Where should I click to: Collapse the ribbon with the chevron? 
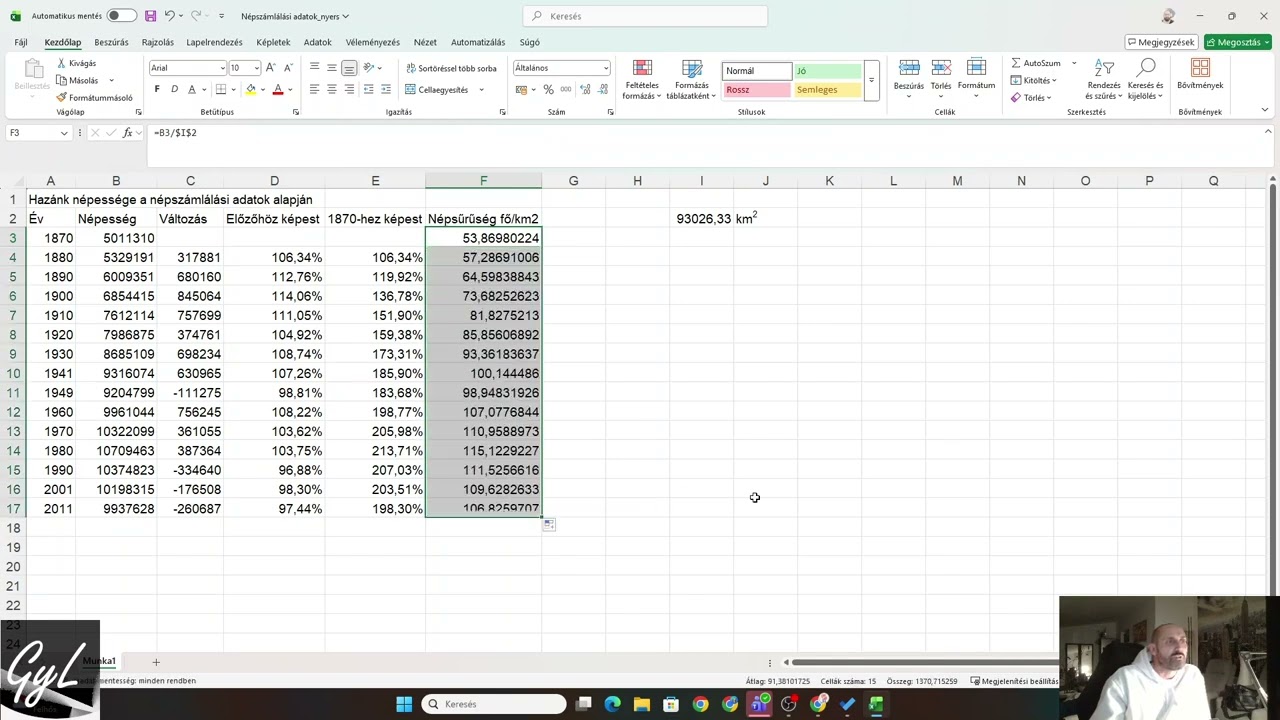1265,111
